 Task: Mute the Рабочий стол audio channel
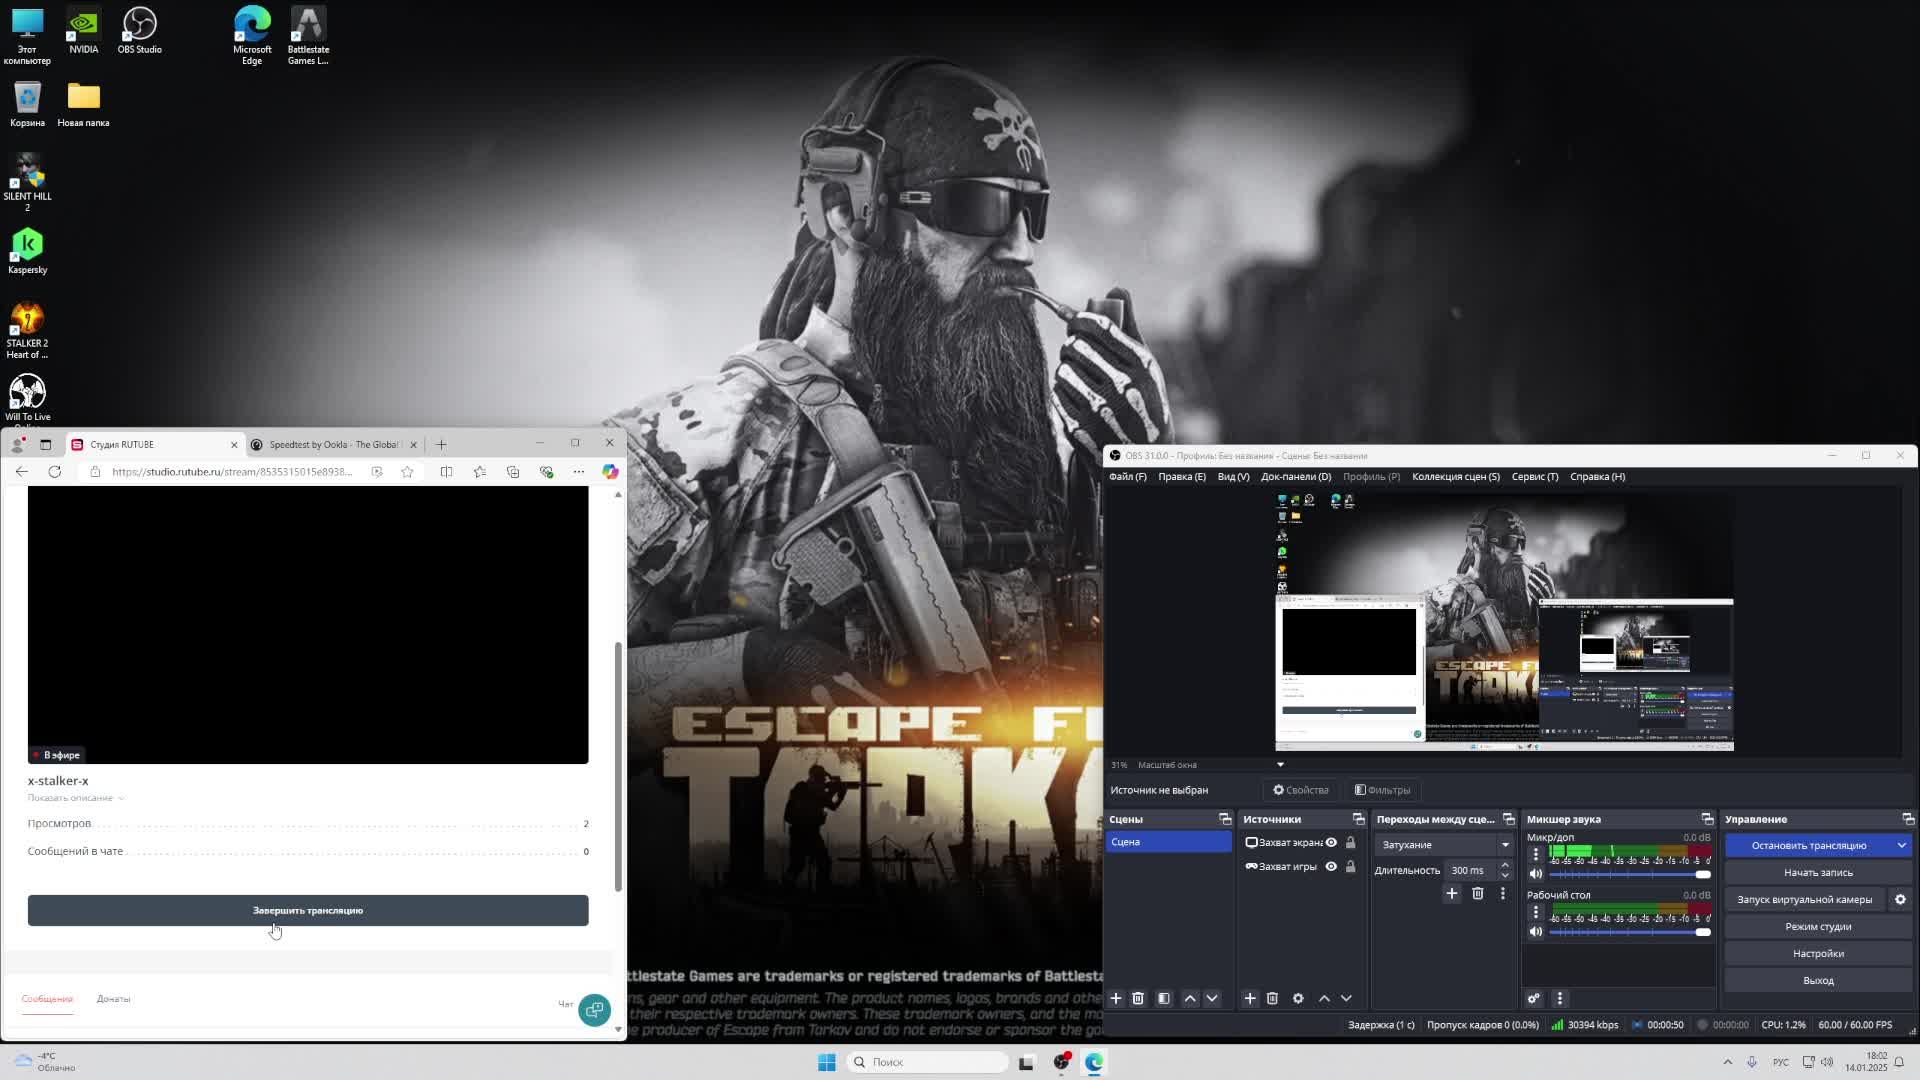pos(1536,932)
